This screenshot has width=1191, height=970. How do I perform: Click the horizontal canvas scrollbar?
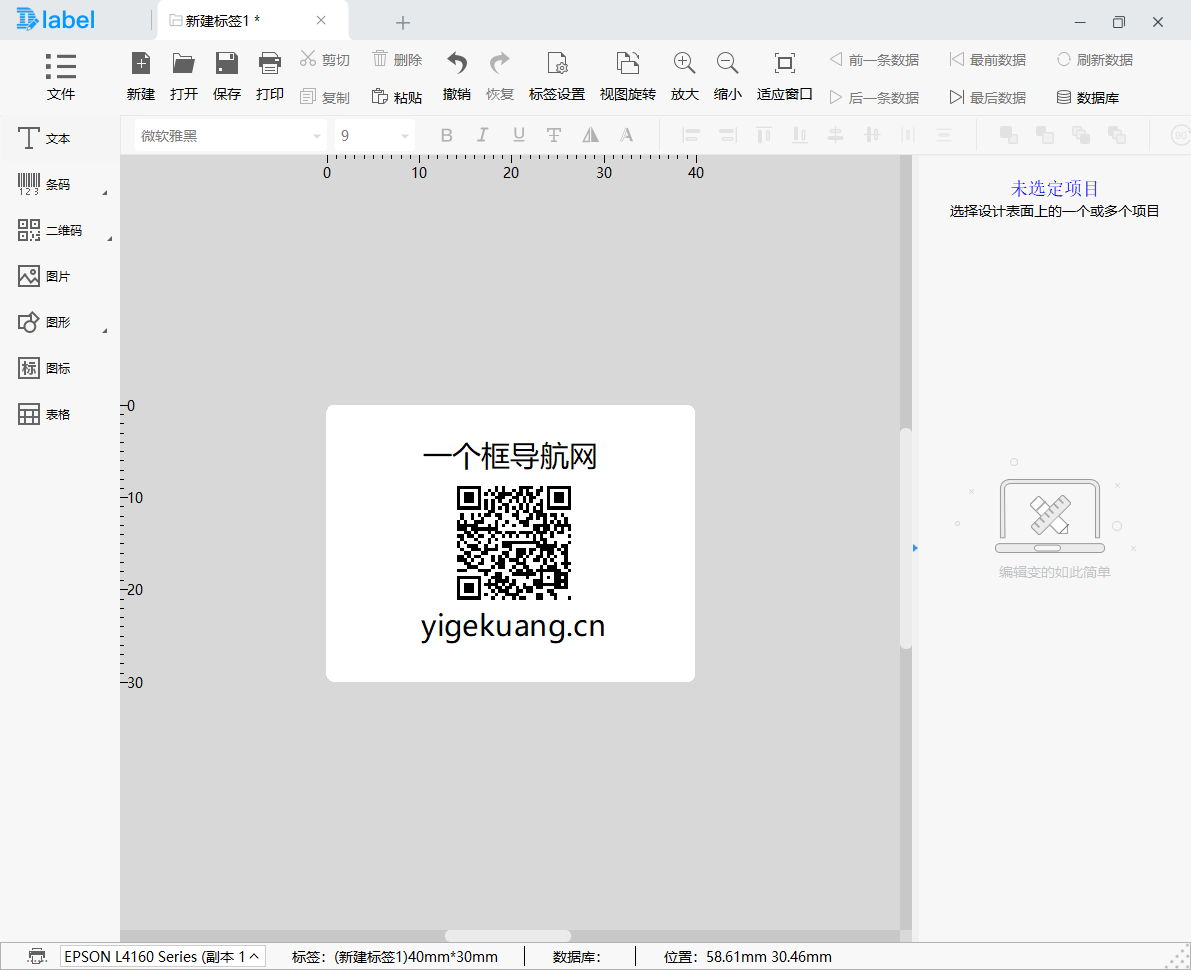(x=507, y=936)
